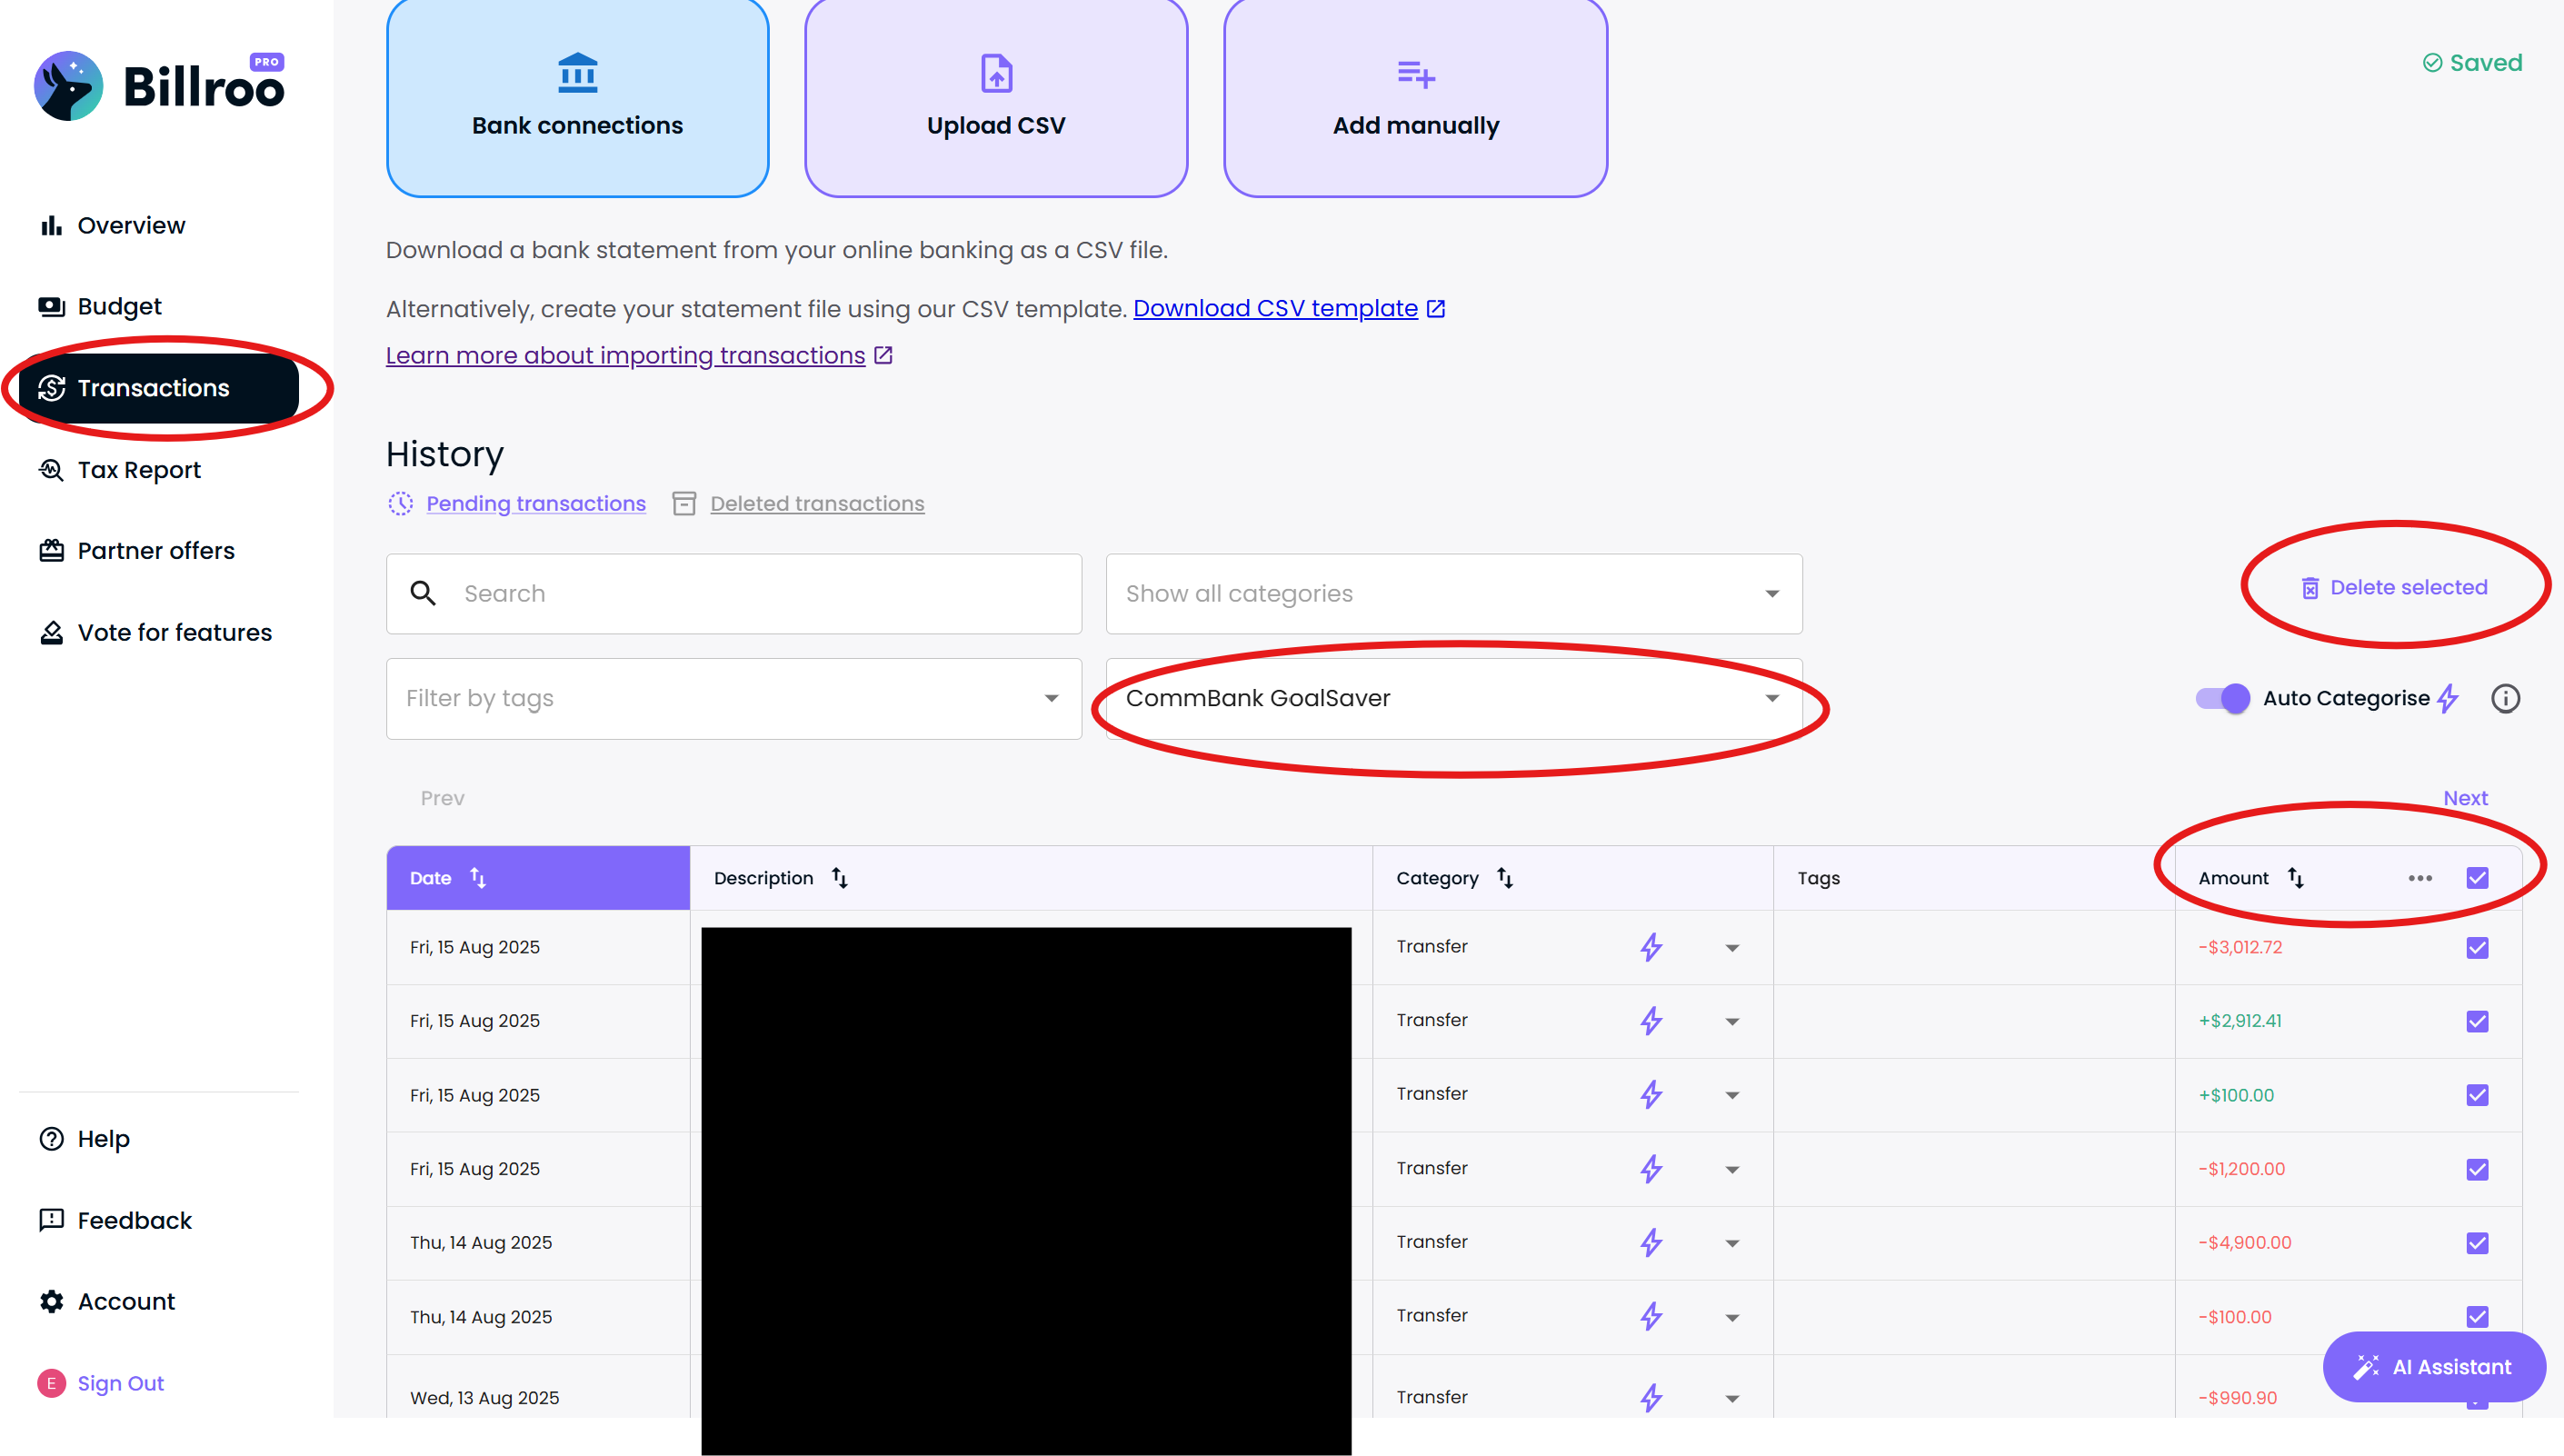Click the Partner offers gift icon
The image size is (2564, 1456).
[51, 550]
